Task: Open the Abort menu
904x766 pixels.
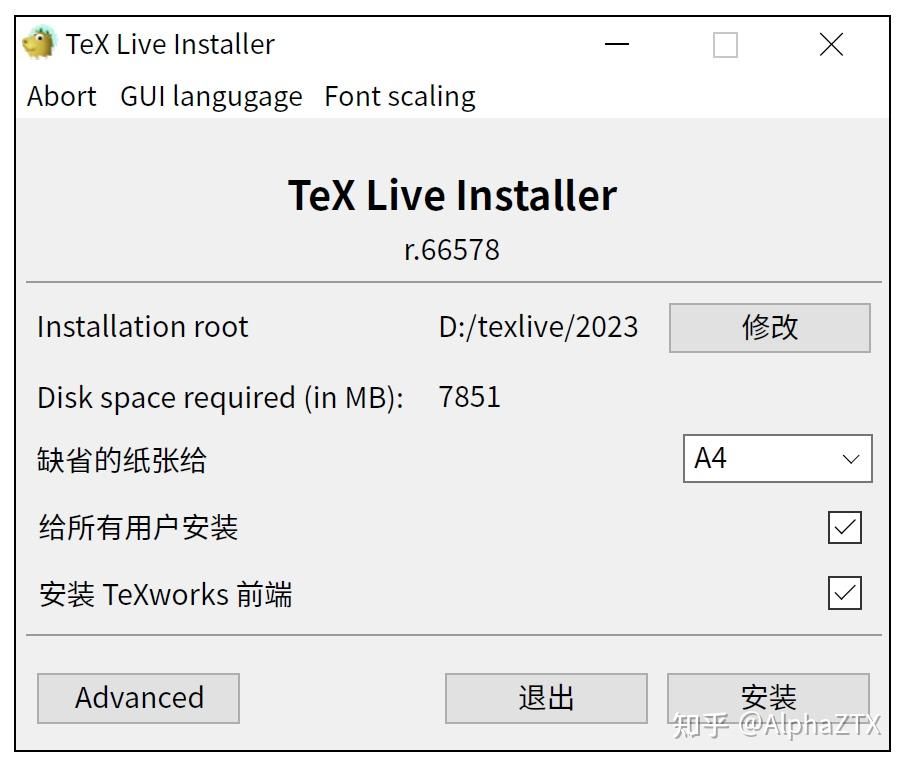Action: pos(61,96)
